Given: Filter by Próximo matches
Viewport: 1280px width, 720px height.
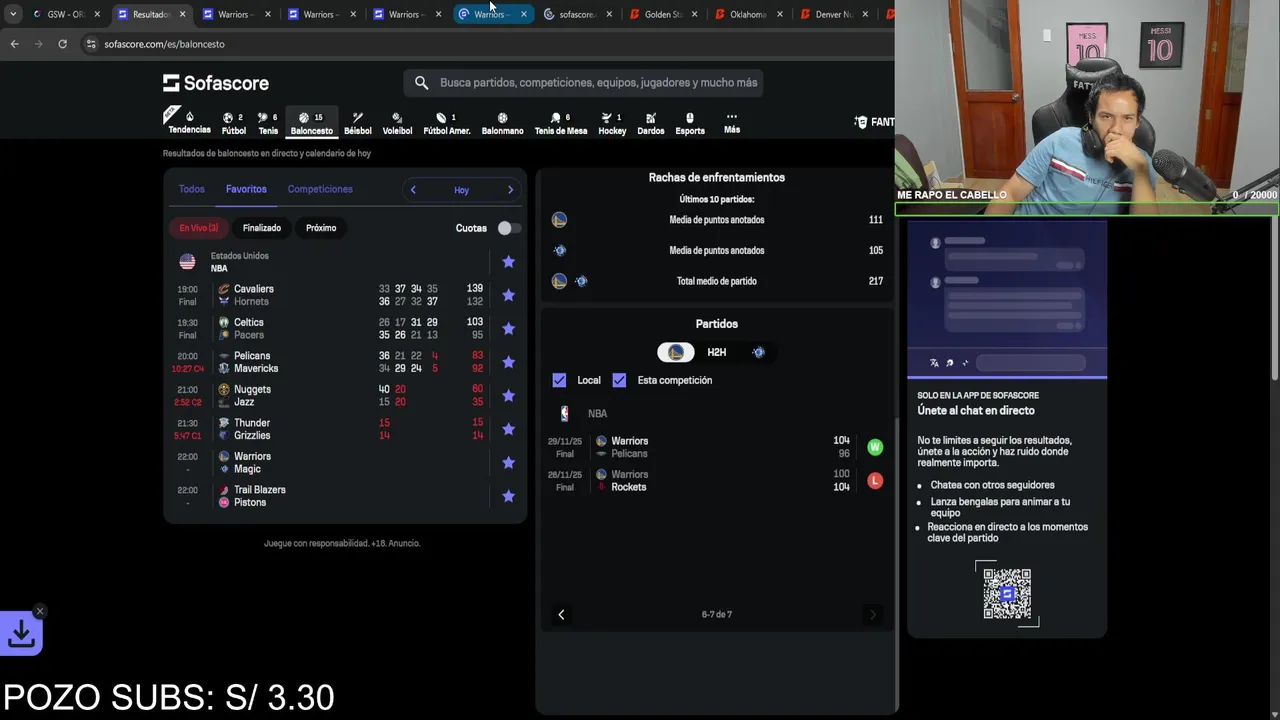Looking at the screenshot, I should point(321,228).
